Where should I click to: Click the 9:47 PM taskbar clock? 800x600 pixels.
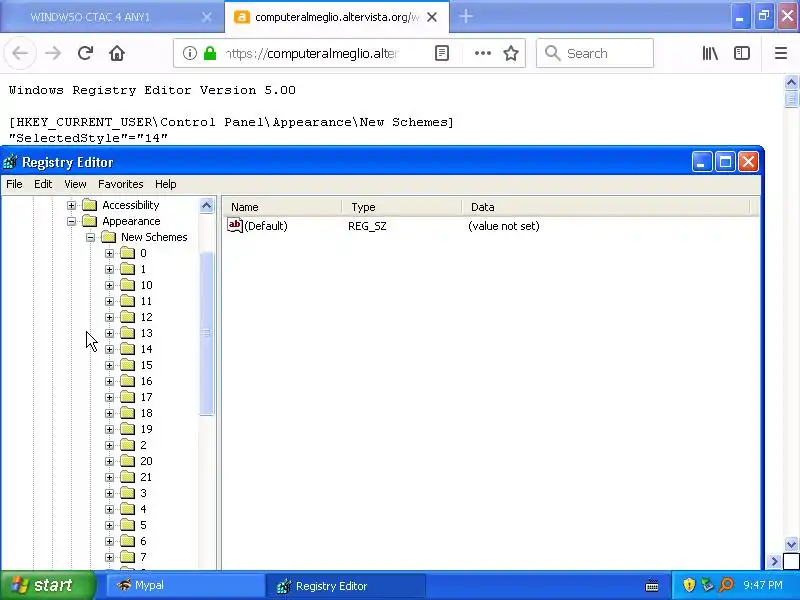763,585
